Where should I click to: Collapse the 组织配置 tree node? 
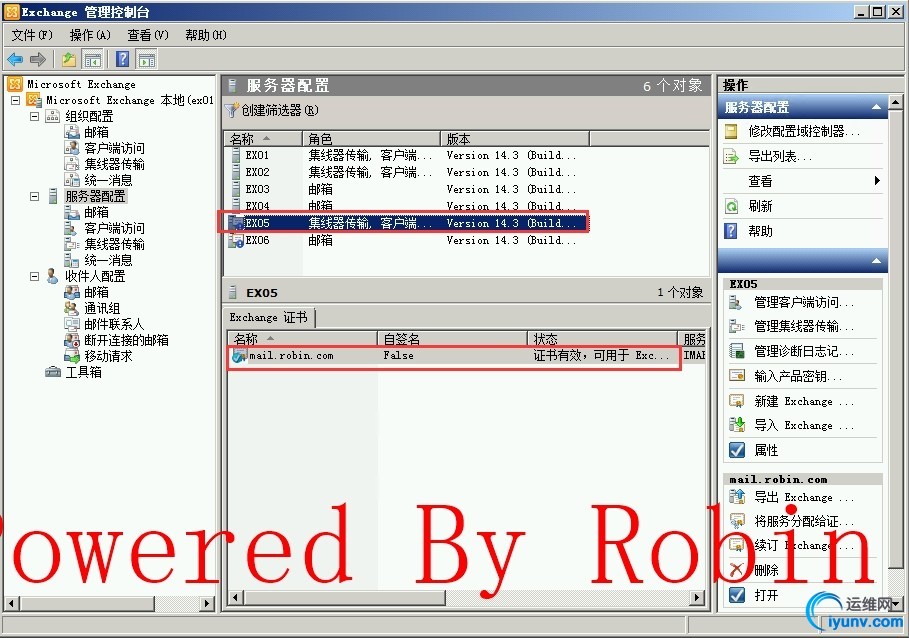tap(34, 116)
